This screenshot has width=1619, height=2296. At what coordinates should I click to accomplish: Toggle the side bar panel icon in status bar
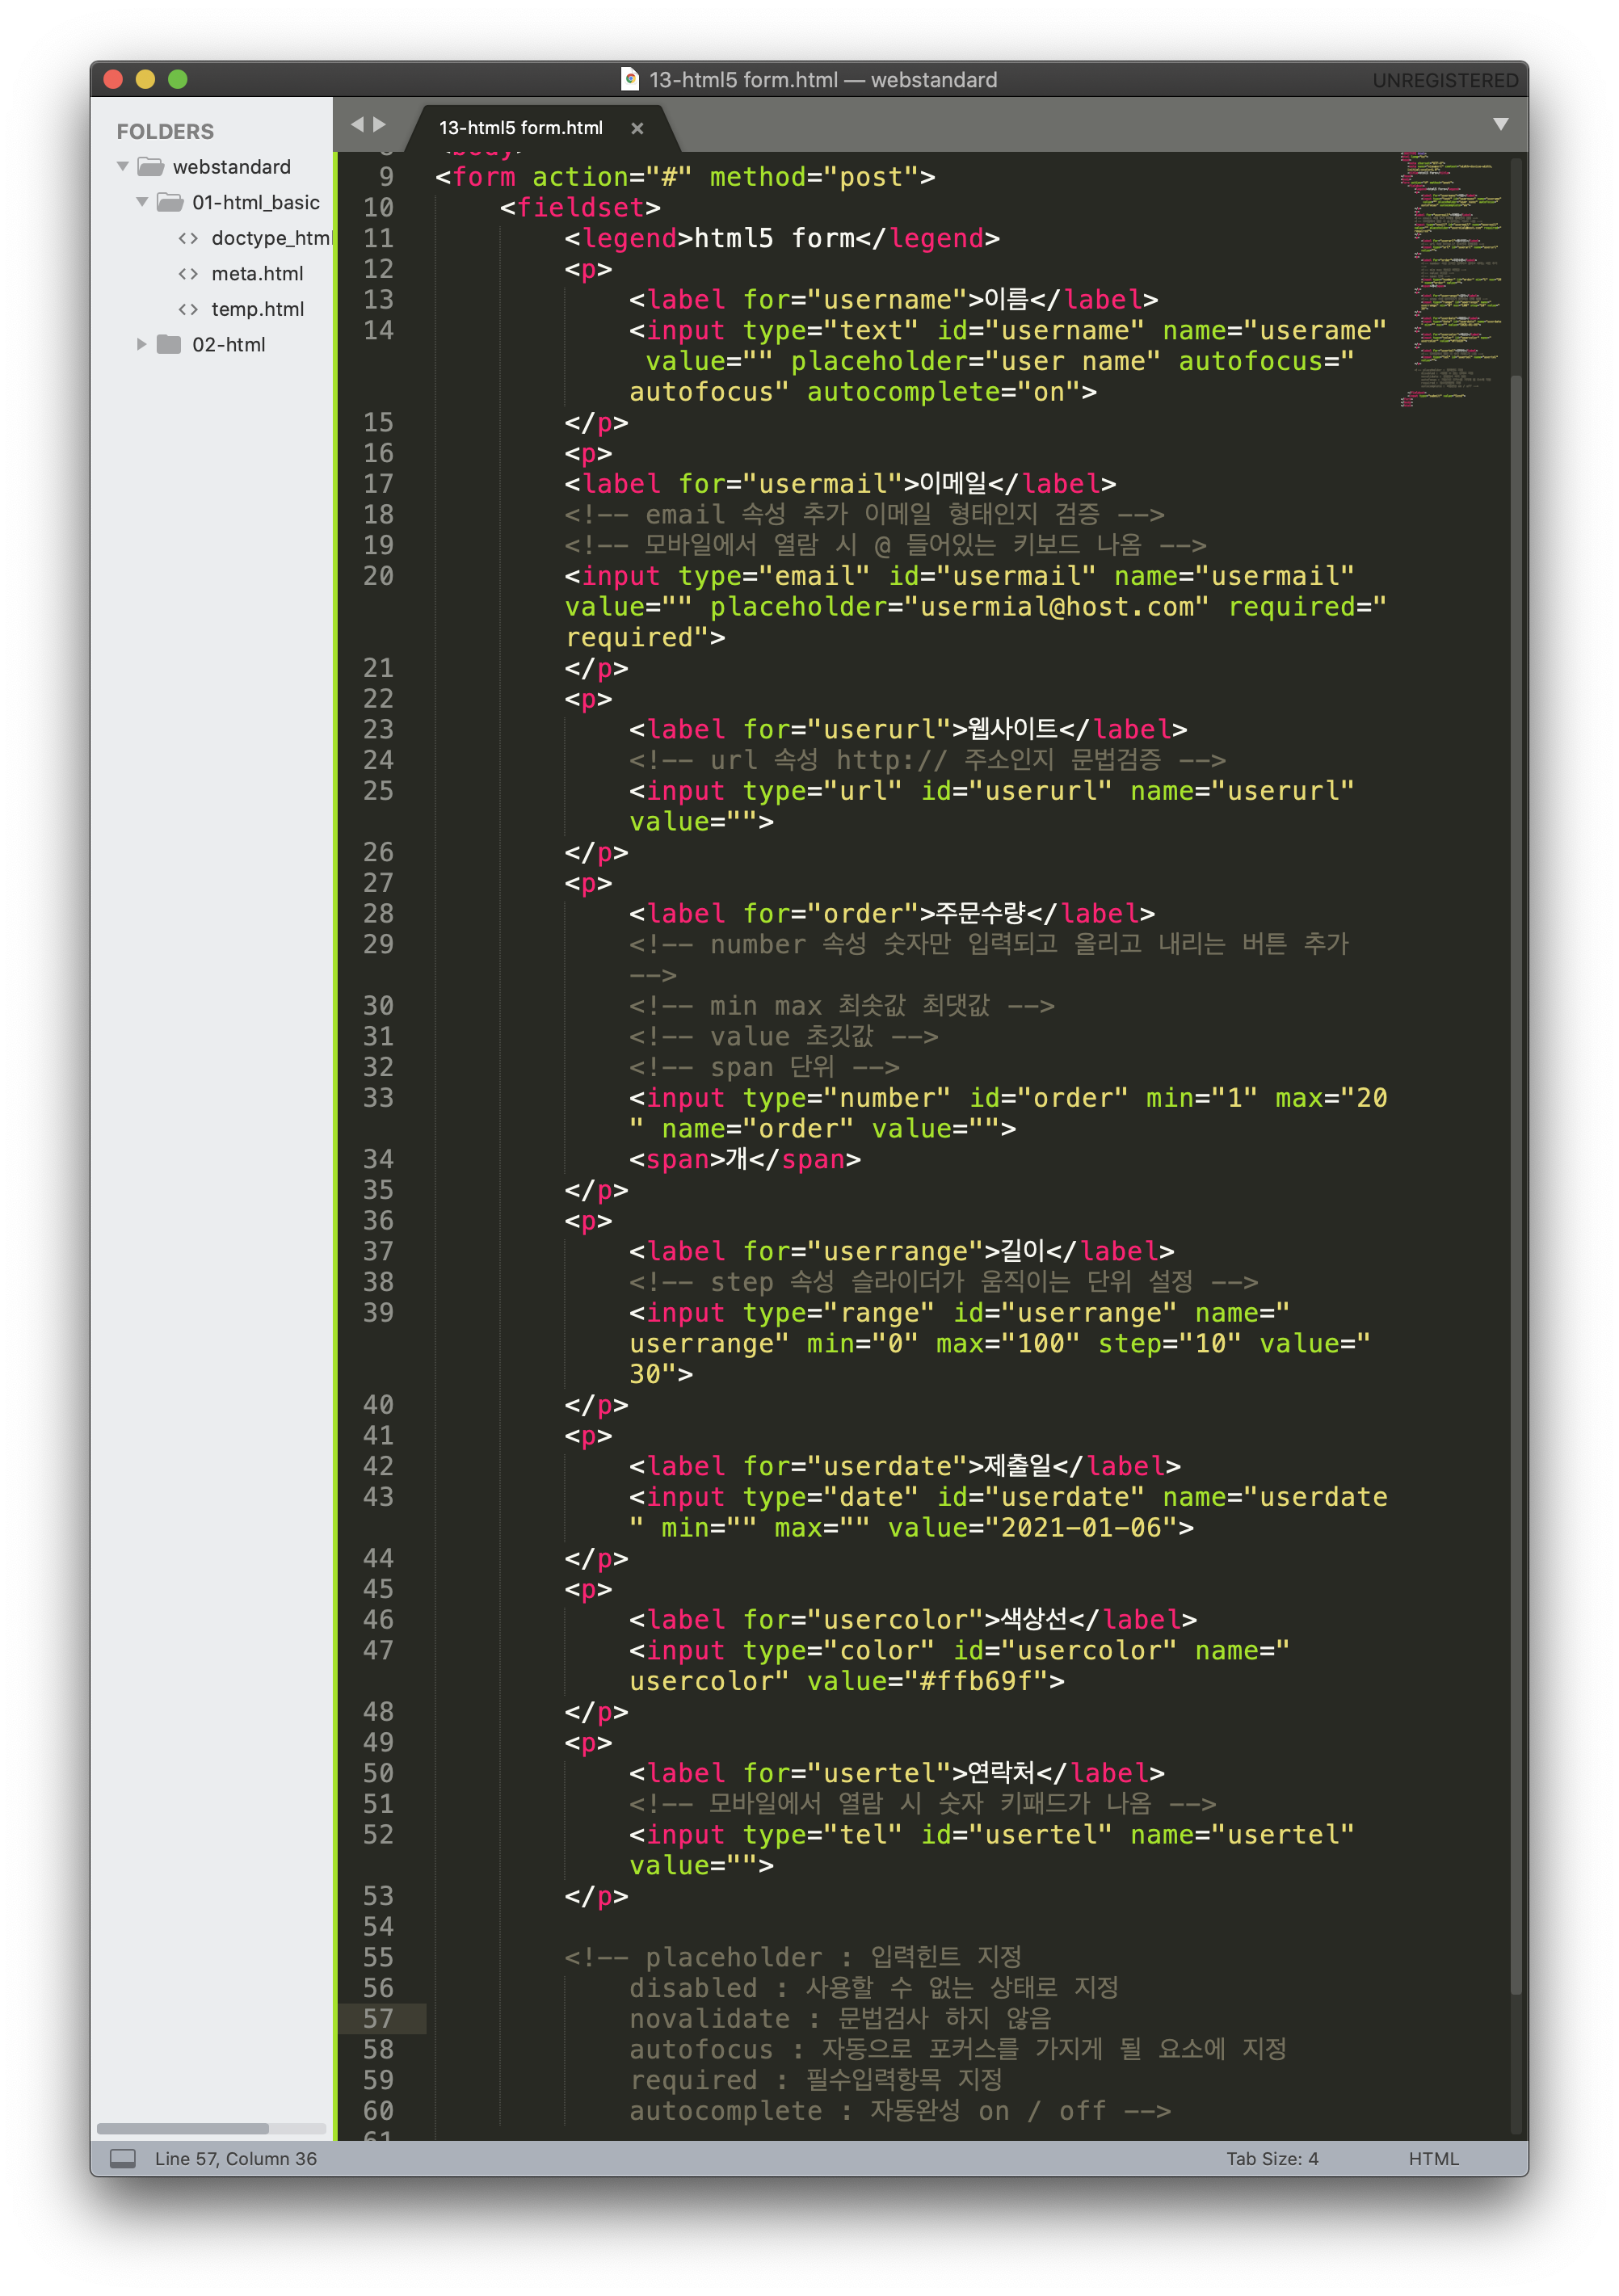click(122, 2158)
